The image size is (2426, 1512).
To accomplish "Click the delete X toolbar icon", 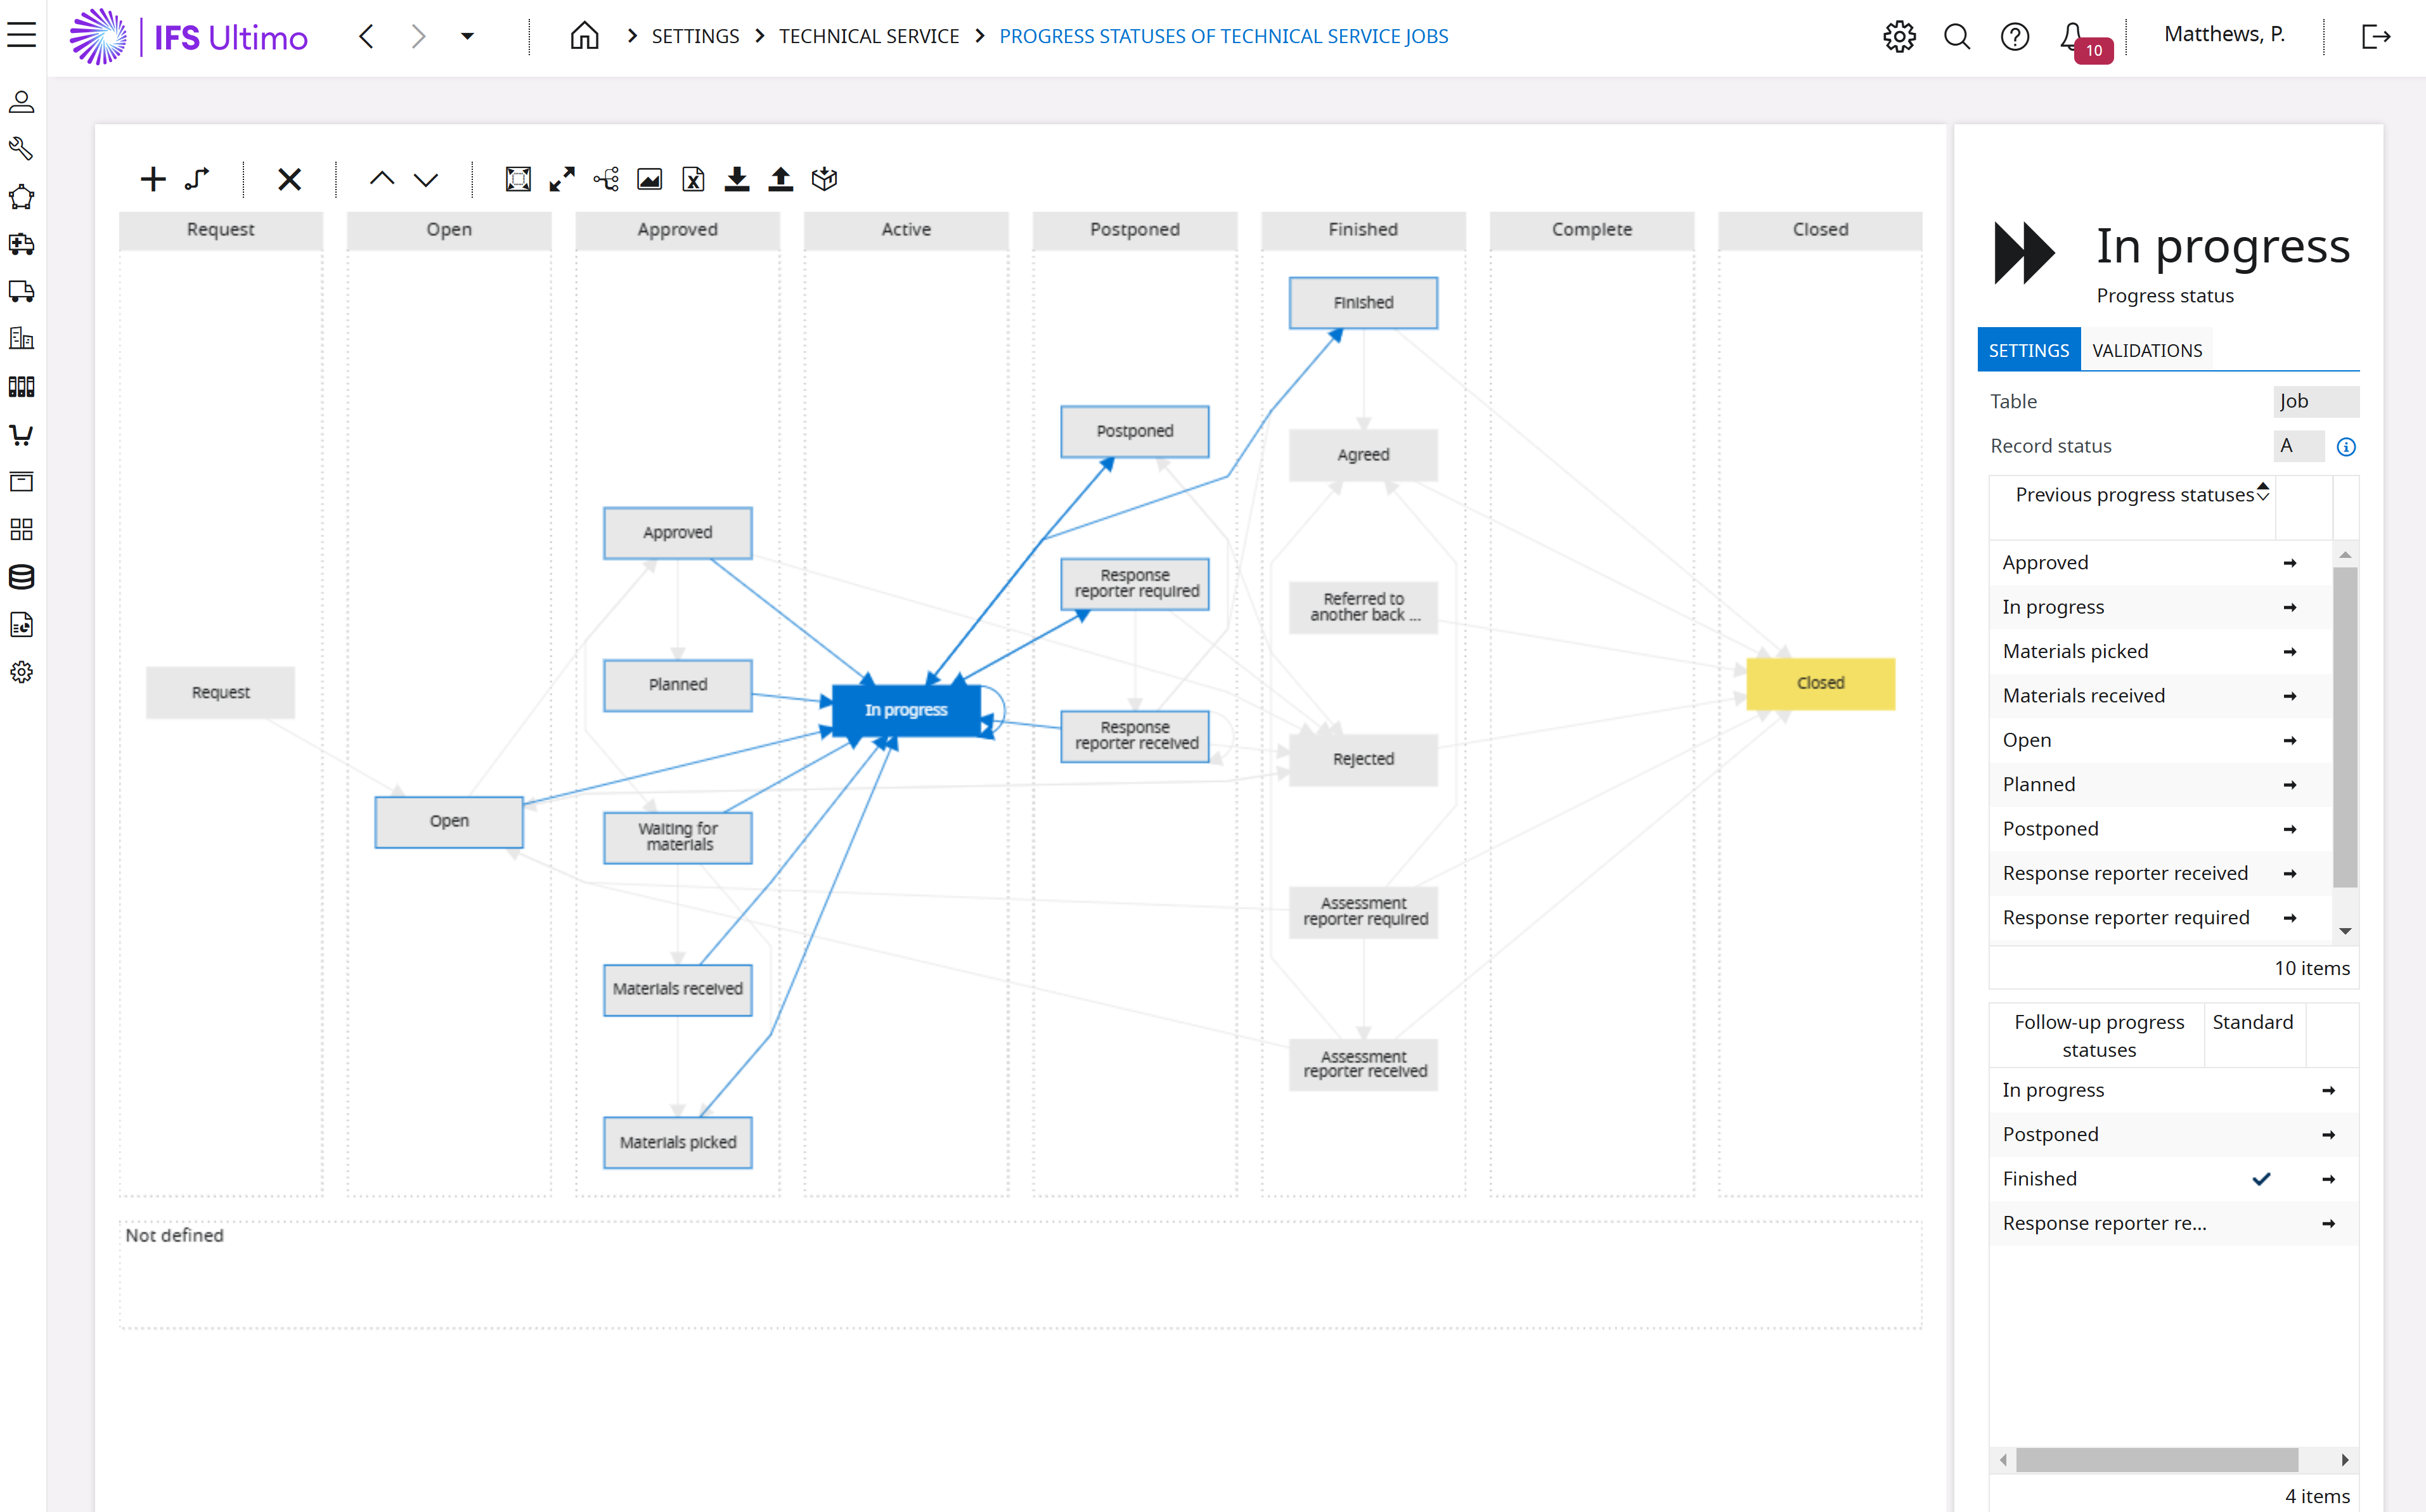I will [x=289, y=179].
